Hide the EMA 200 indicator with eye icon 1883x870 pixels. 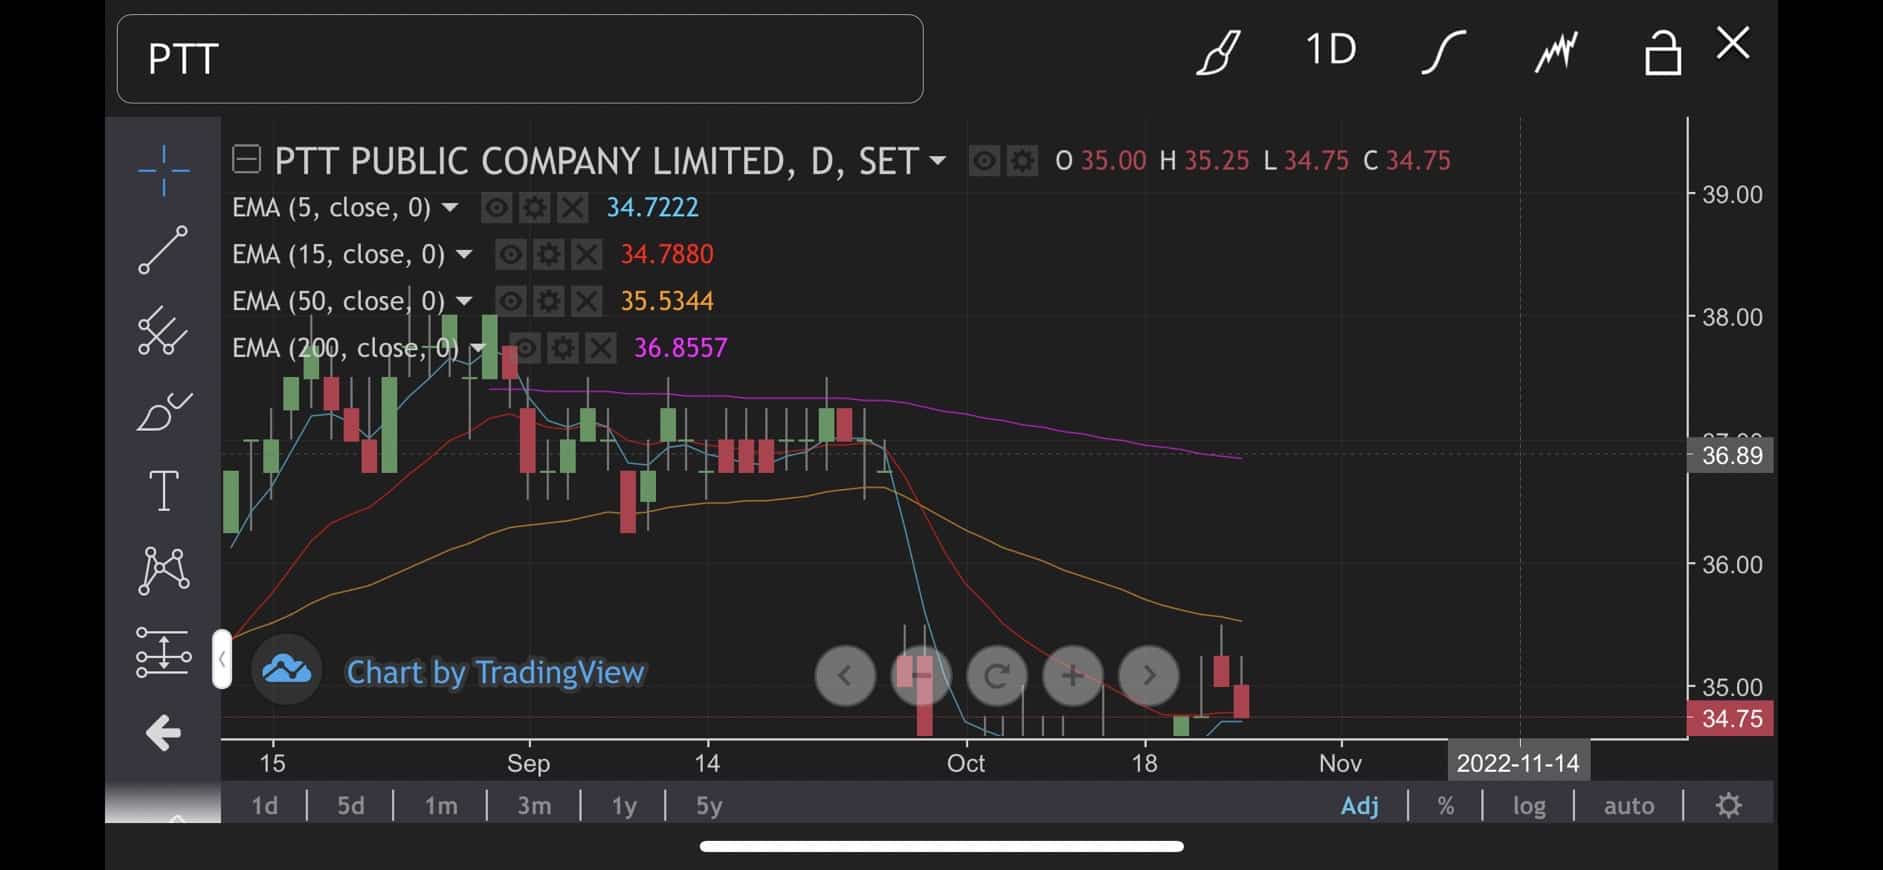click(x=525, y=348)
